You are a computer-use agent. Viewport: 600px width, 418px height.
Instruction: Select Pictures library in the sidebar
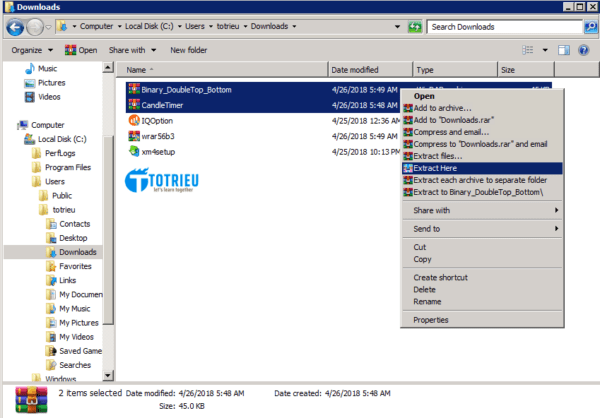[x=45, y=83]
